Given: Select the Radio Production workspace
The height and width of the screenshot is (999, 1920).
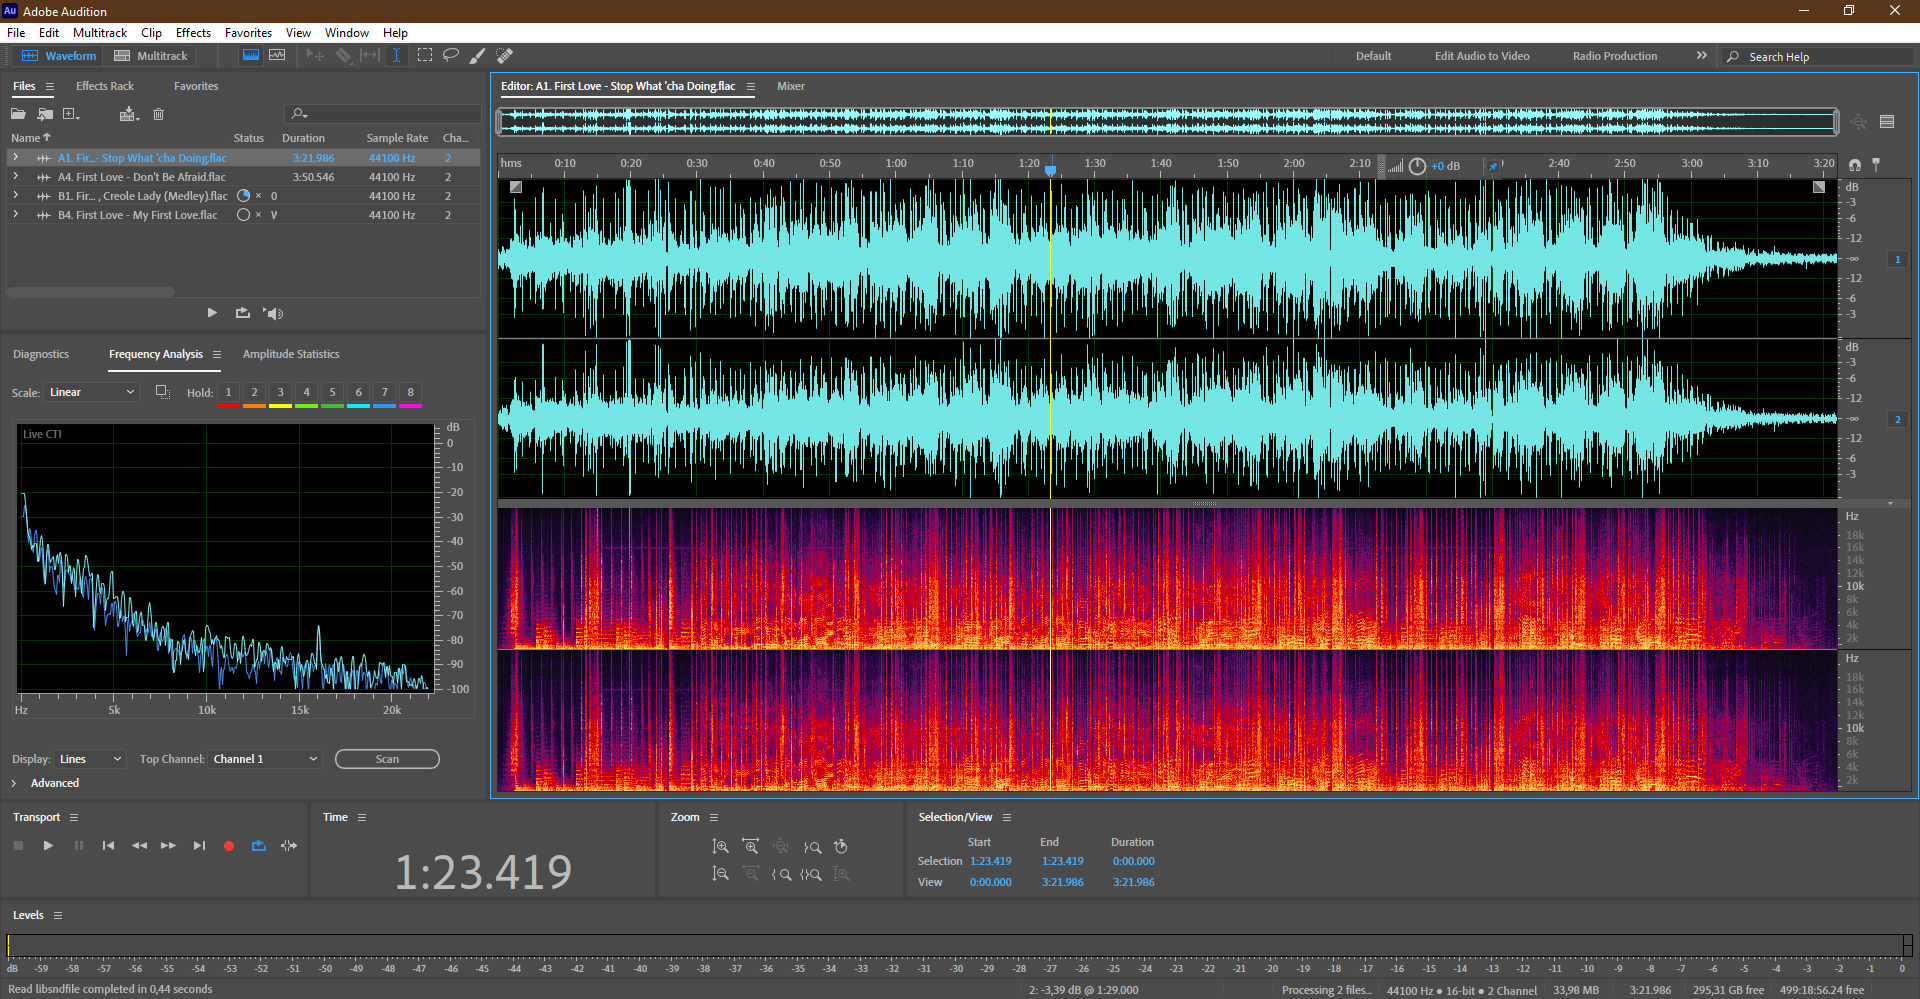Looking at the screenshot, I should [1615, 56].
